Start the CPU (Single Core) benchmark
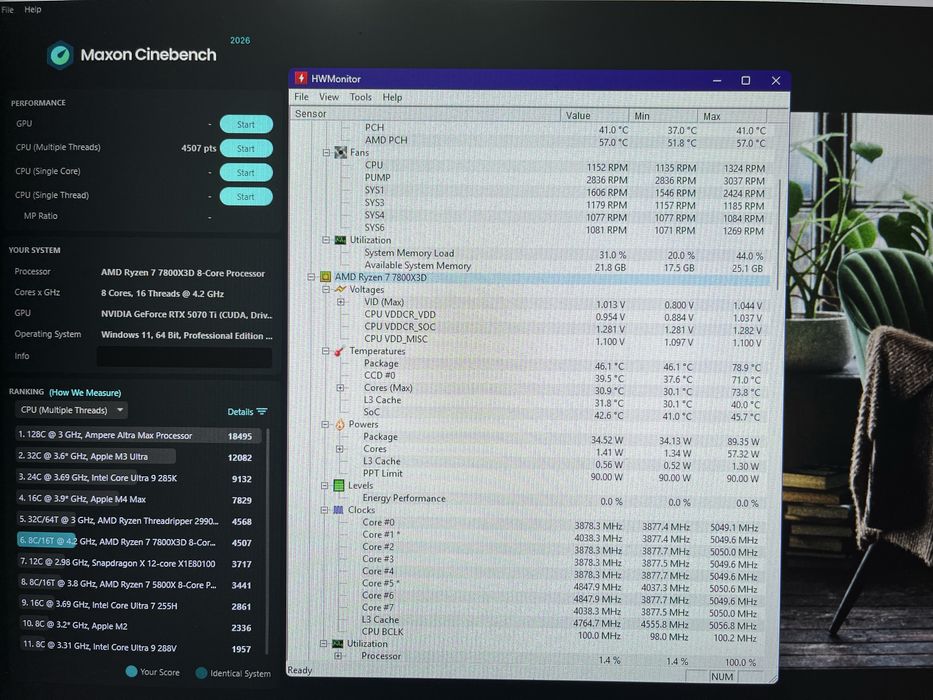Image resolution: width=933 pixels, height=700 pixels. (246, 173)
